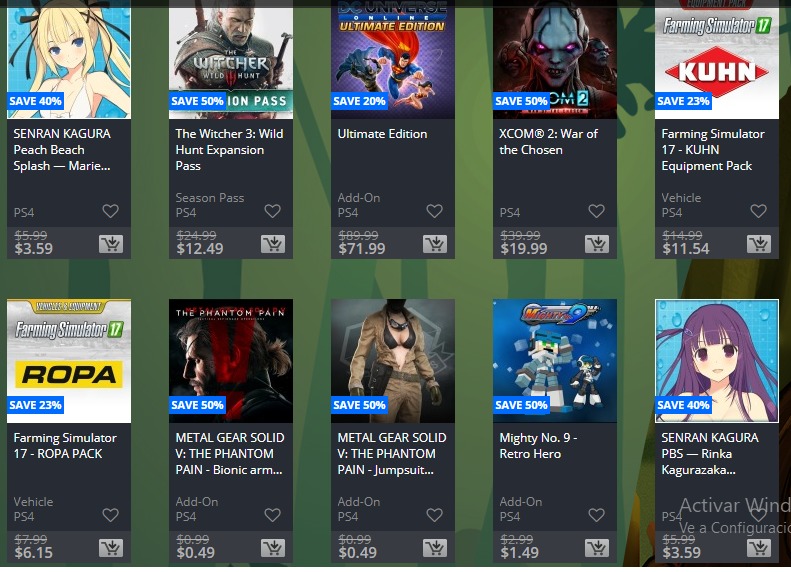Open Farming Simulator 17 KUHN Equipment Pack title
This screenshot has height=572, width=791.
713,150
